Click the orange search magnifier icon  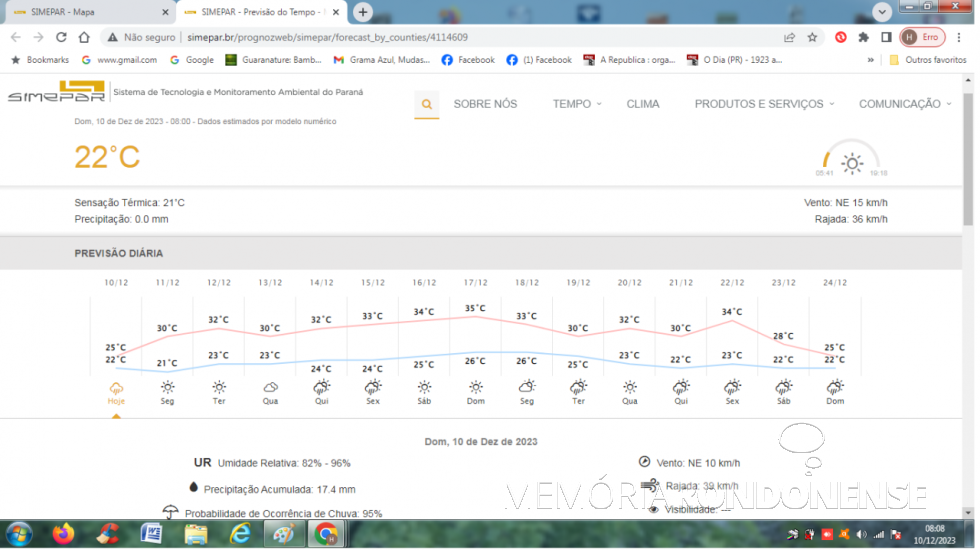coord(427,104)
